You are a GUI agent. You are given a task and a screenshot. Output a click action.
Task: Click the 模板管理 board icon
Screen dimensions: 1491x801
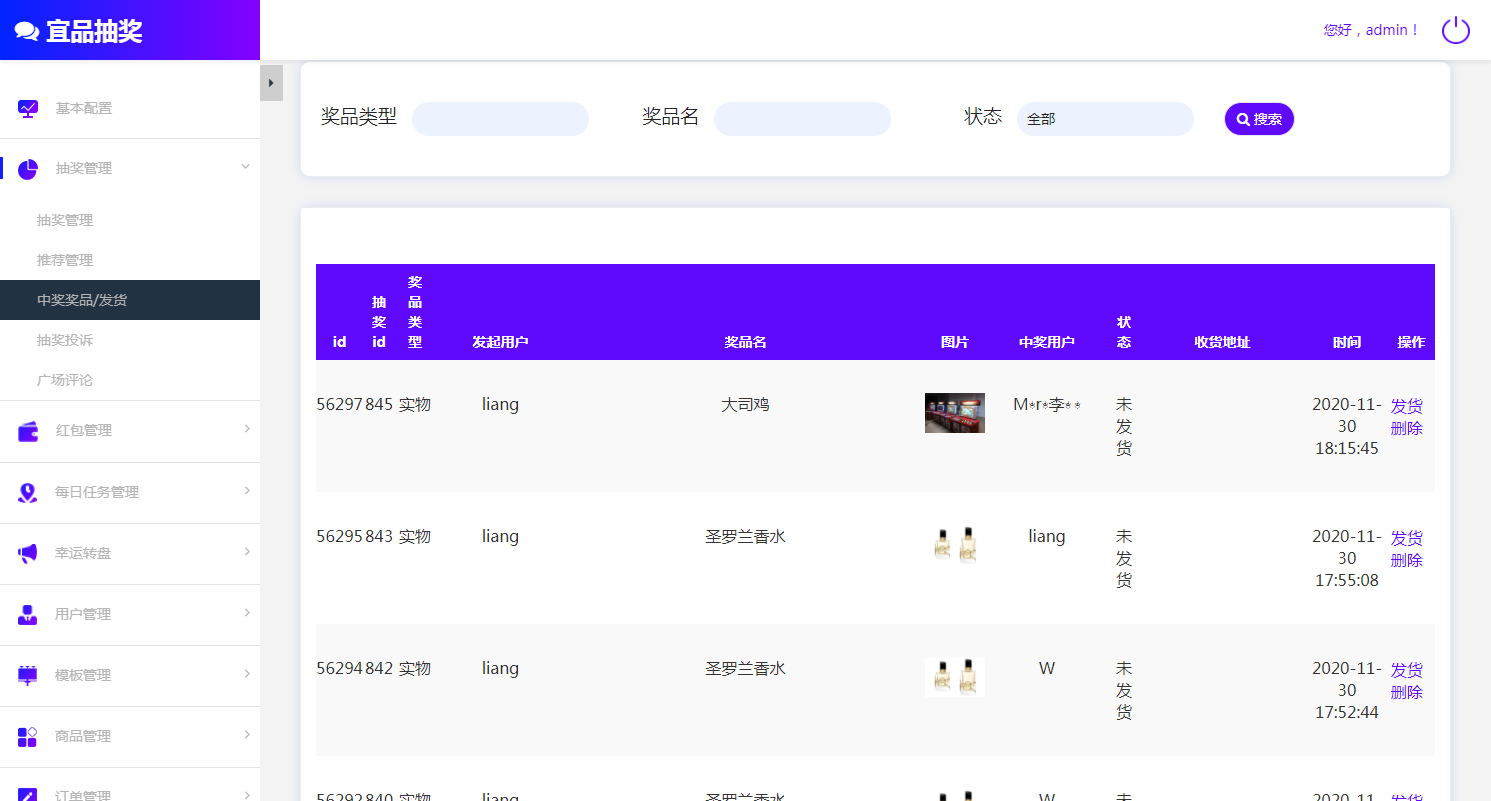(28, 675)
